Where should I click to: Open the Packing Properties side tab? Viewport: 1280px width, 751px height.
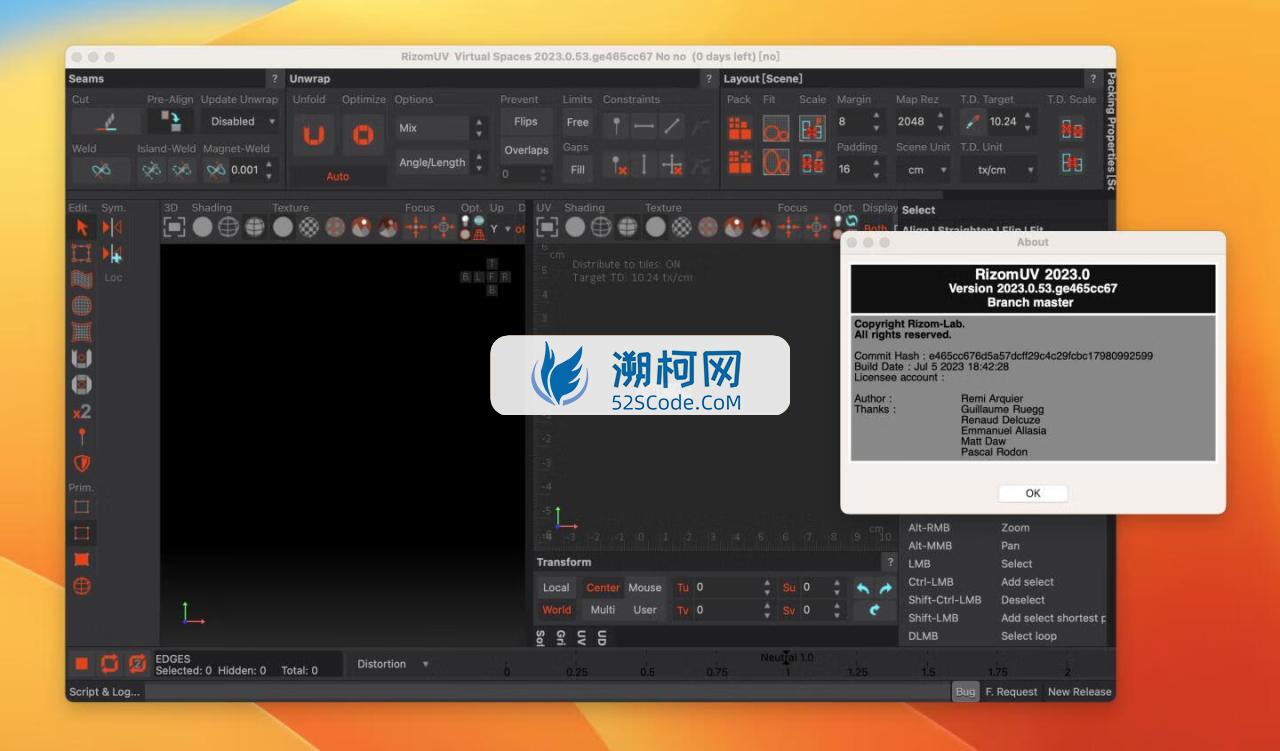(x=1111, y=130)
